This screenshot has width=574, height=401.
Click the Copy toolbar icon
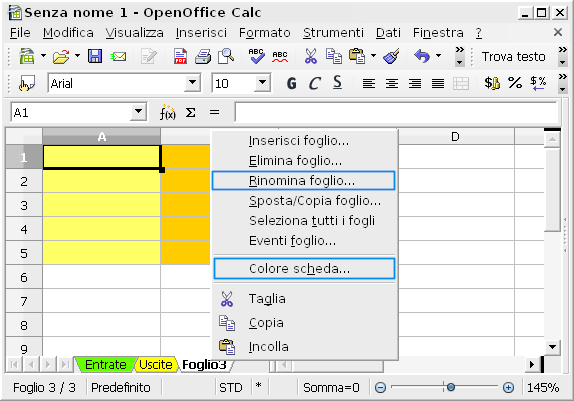(334, 56)
